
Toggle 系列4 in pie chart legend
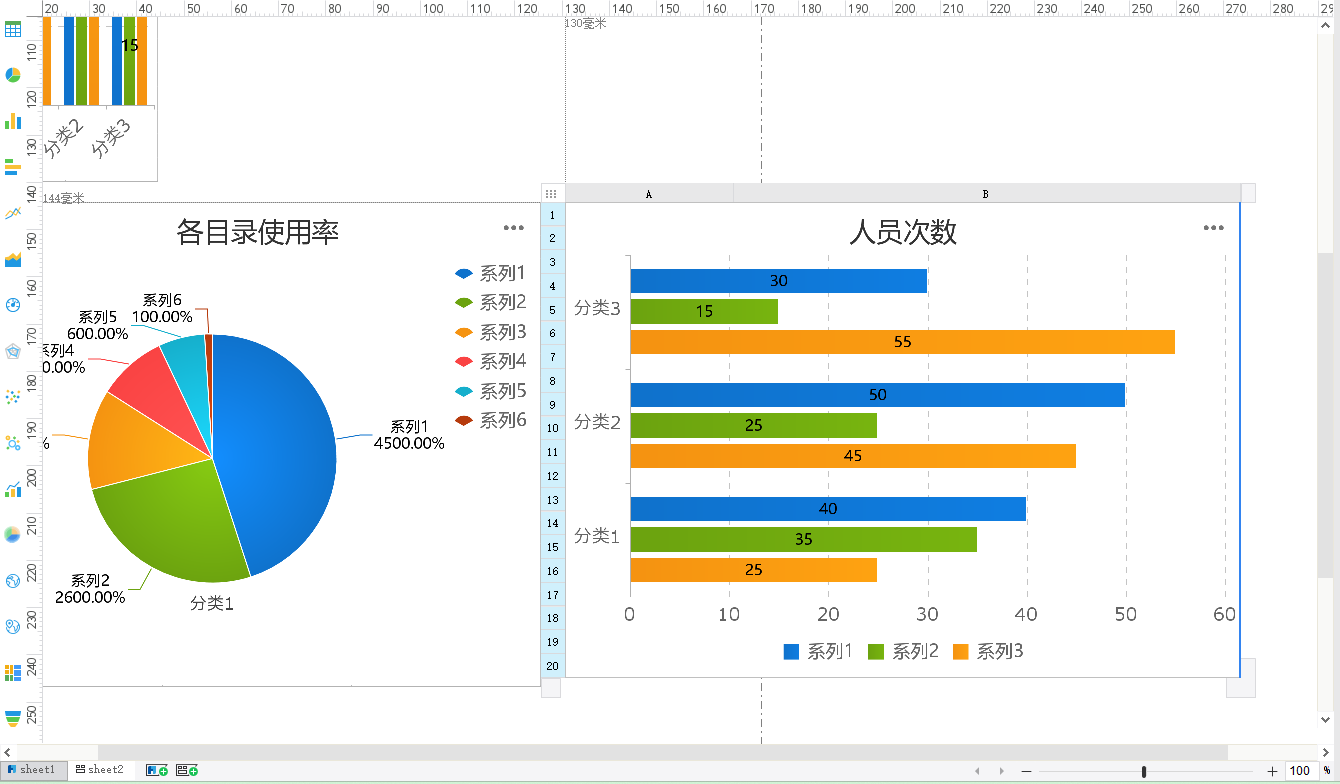click(490, 361)
